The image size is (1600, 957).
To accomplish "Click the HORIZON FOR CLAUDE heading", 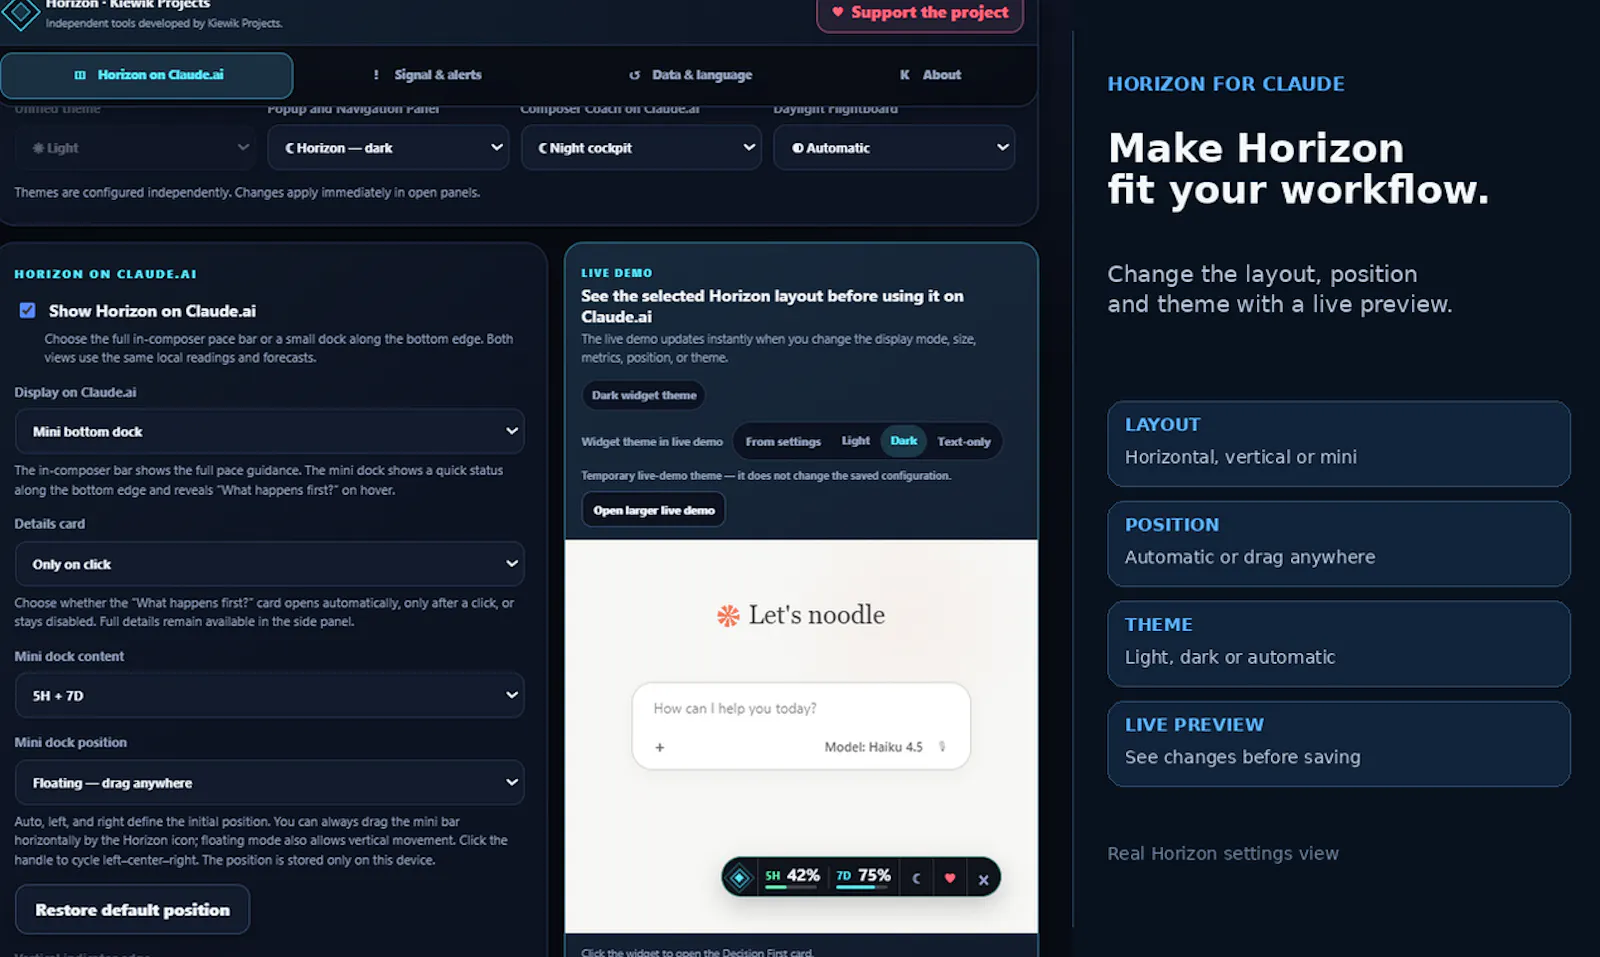I will click(x=1226, y=84).
